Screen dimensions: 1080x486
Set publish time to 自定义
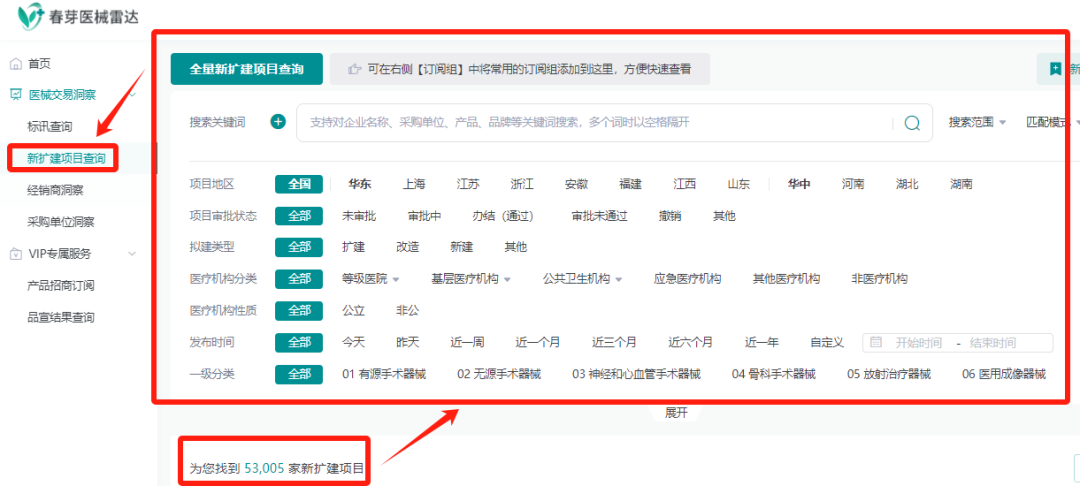click(827, 342)
